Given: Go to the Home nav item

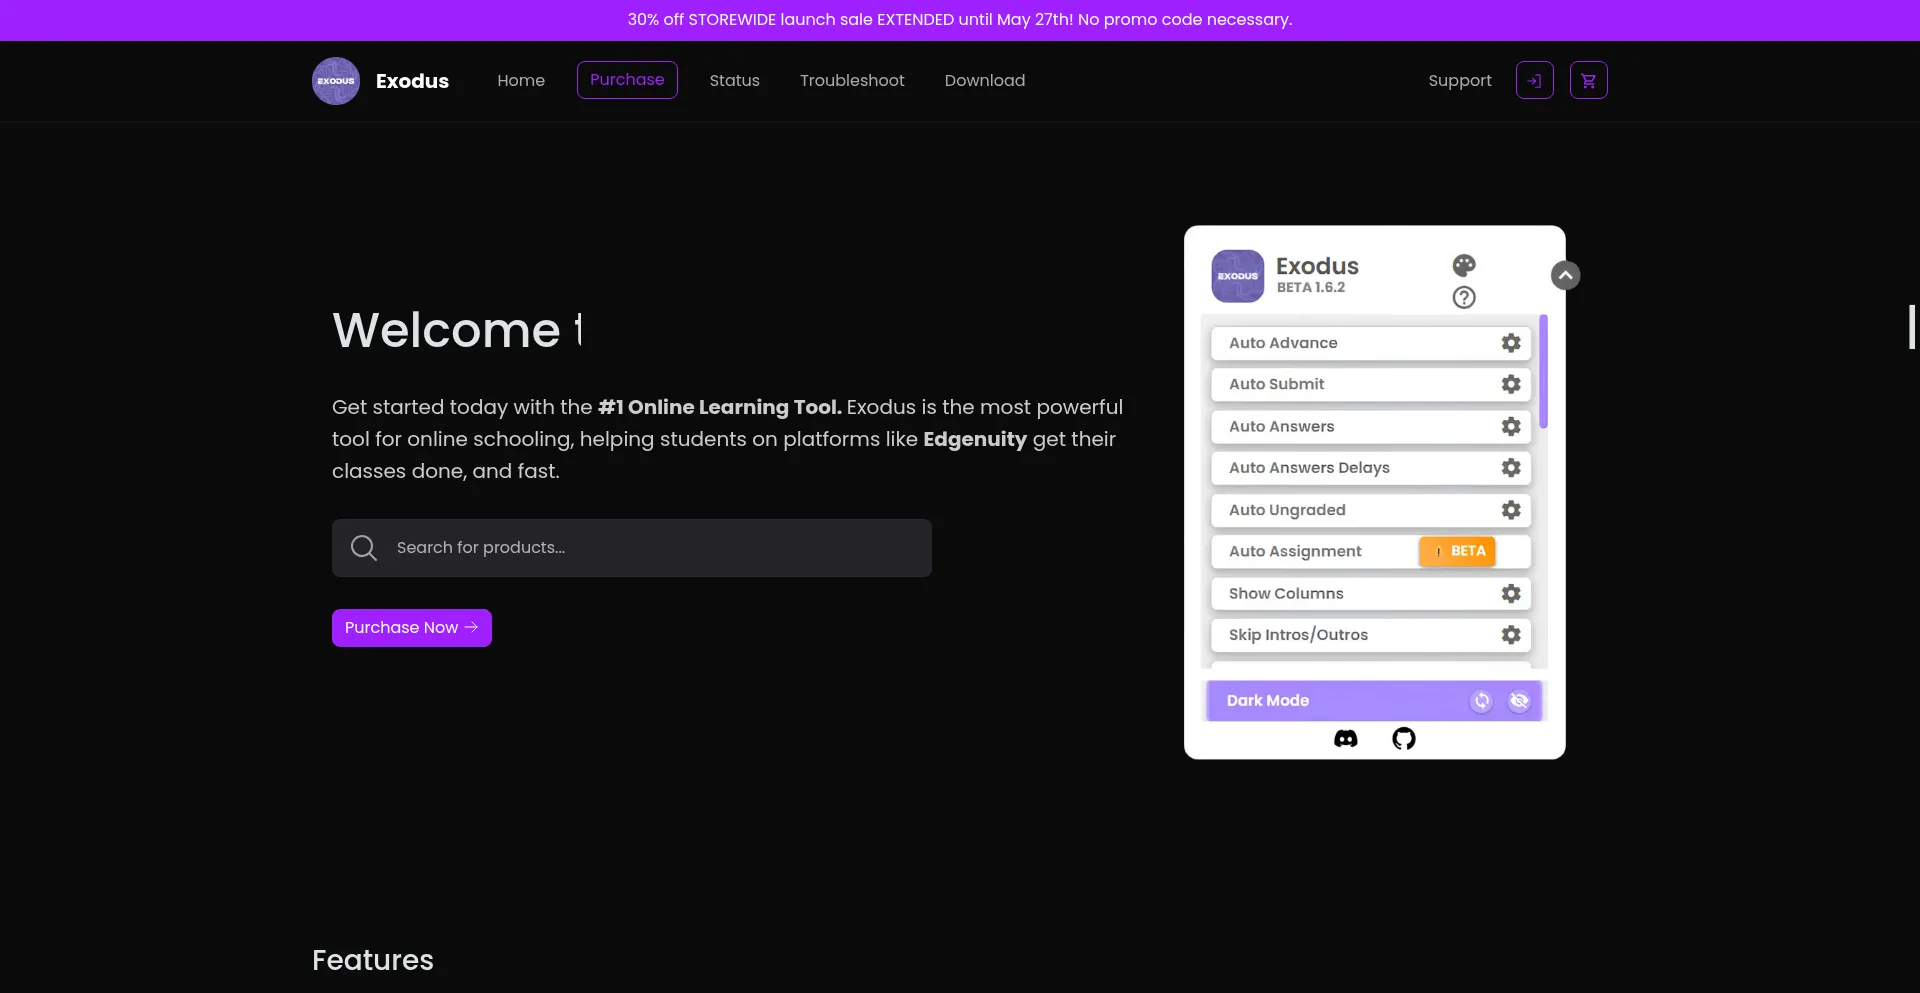Looking at the screenshot, I should click(521, 80).
